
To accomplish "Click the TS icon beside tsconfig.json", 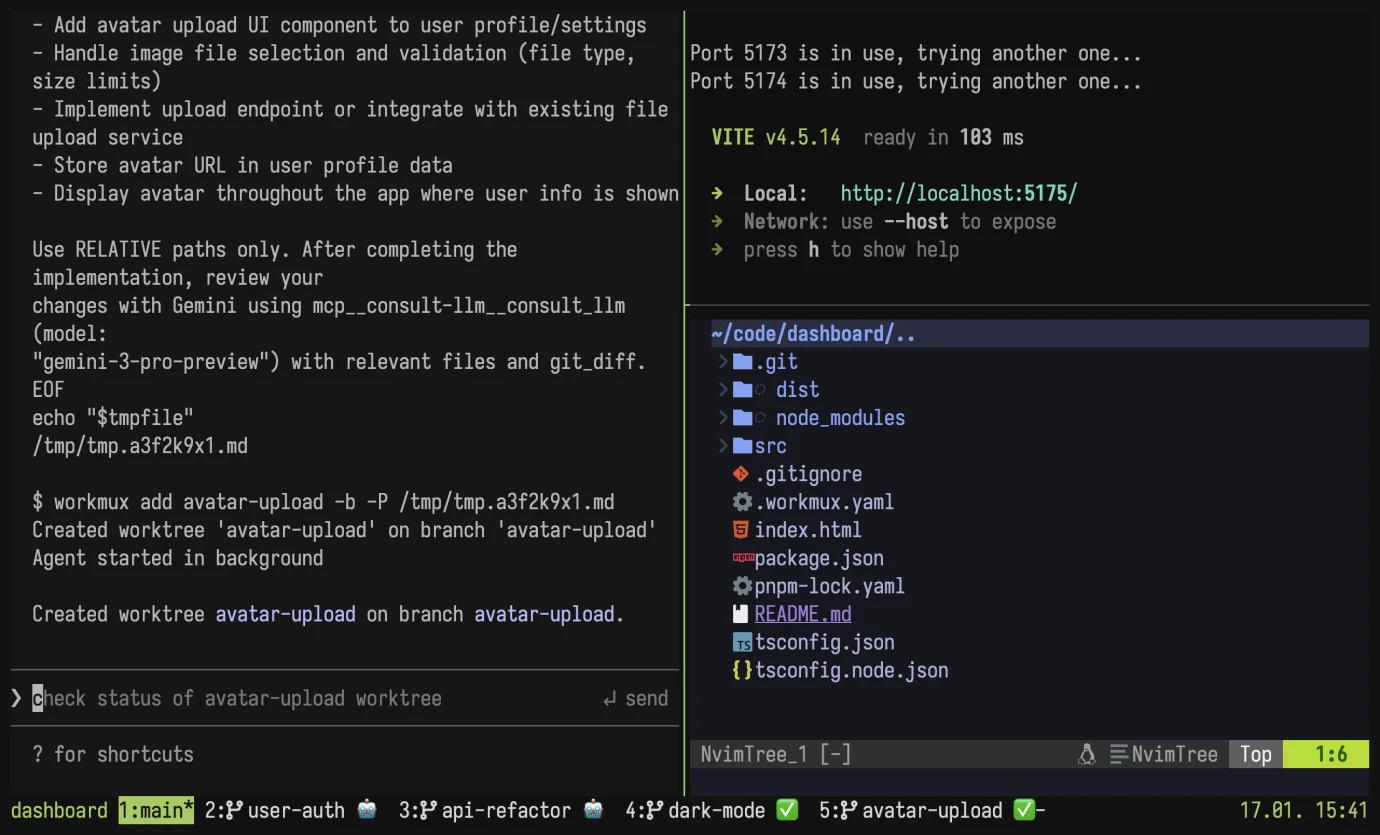I will coord(742,642).
